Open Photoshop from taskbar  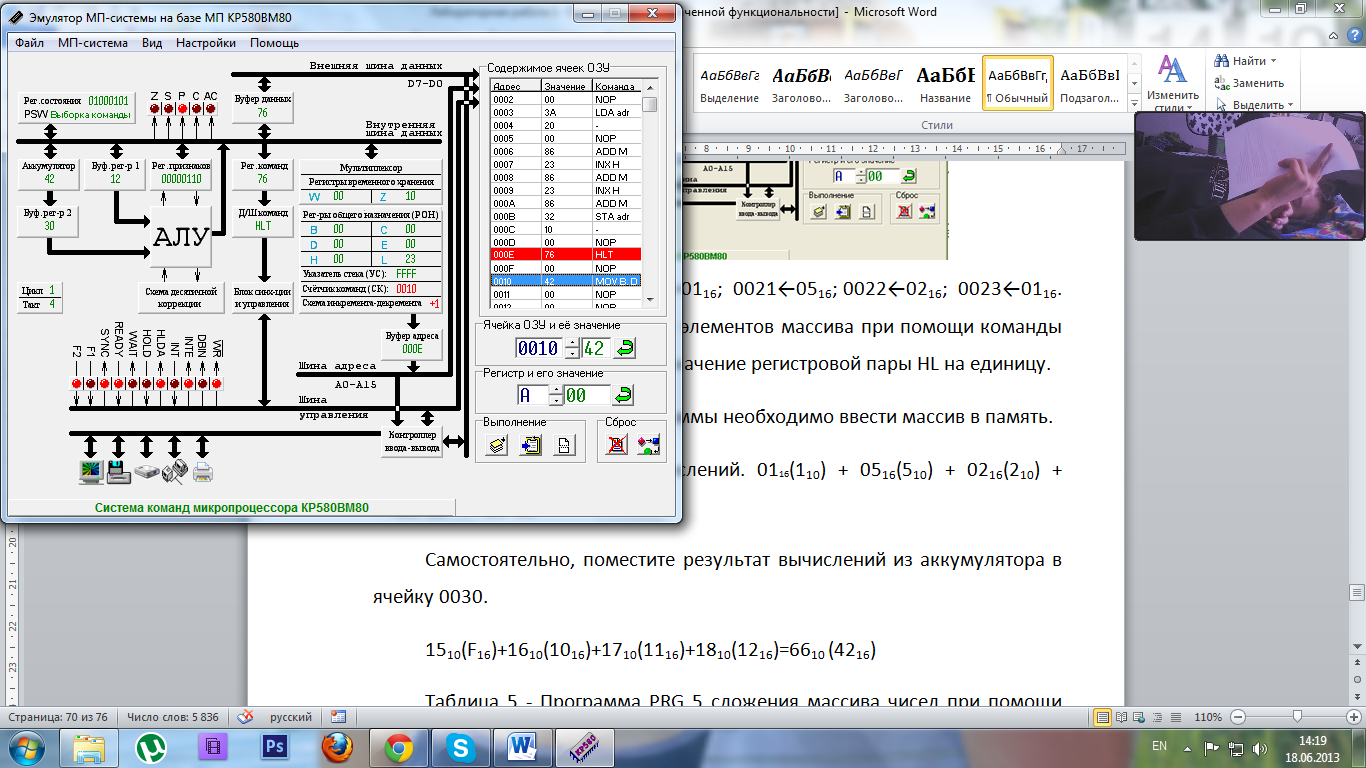pos(275,746)
